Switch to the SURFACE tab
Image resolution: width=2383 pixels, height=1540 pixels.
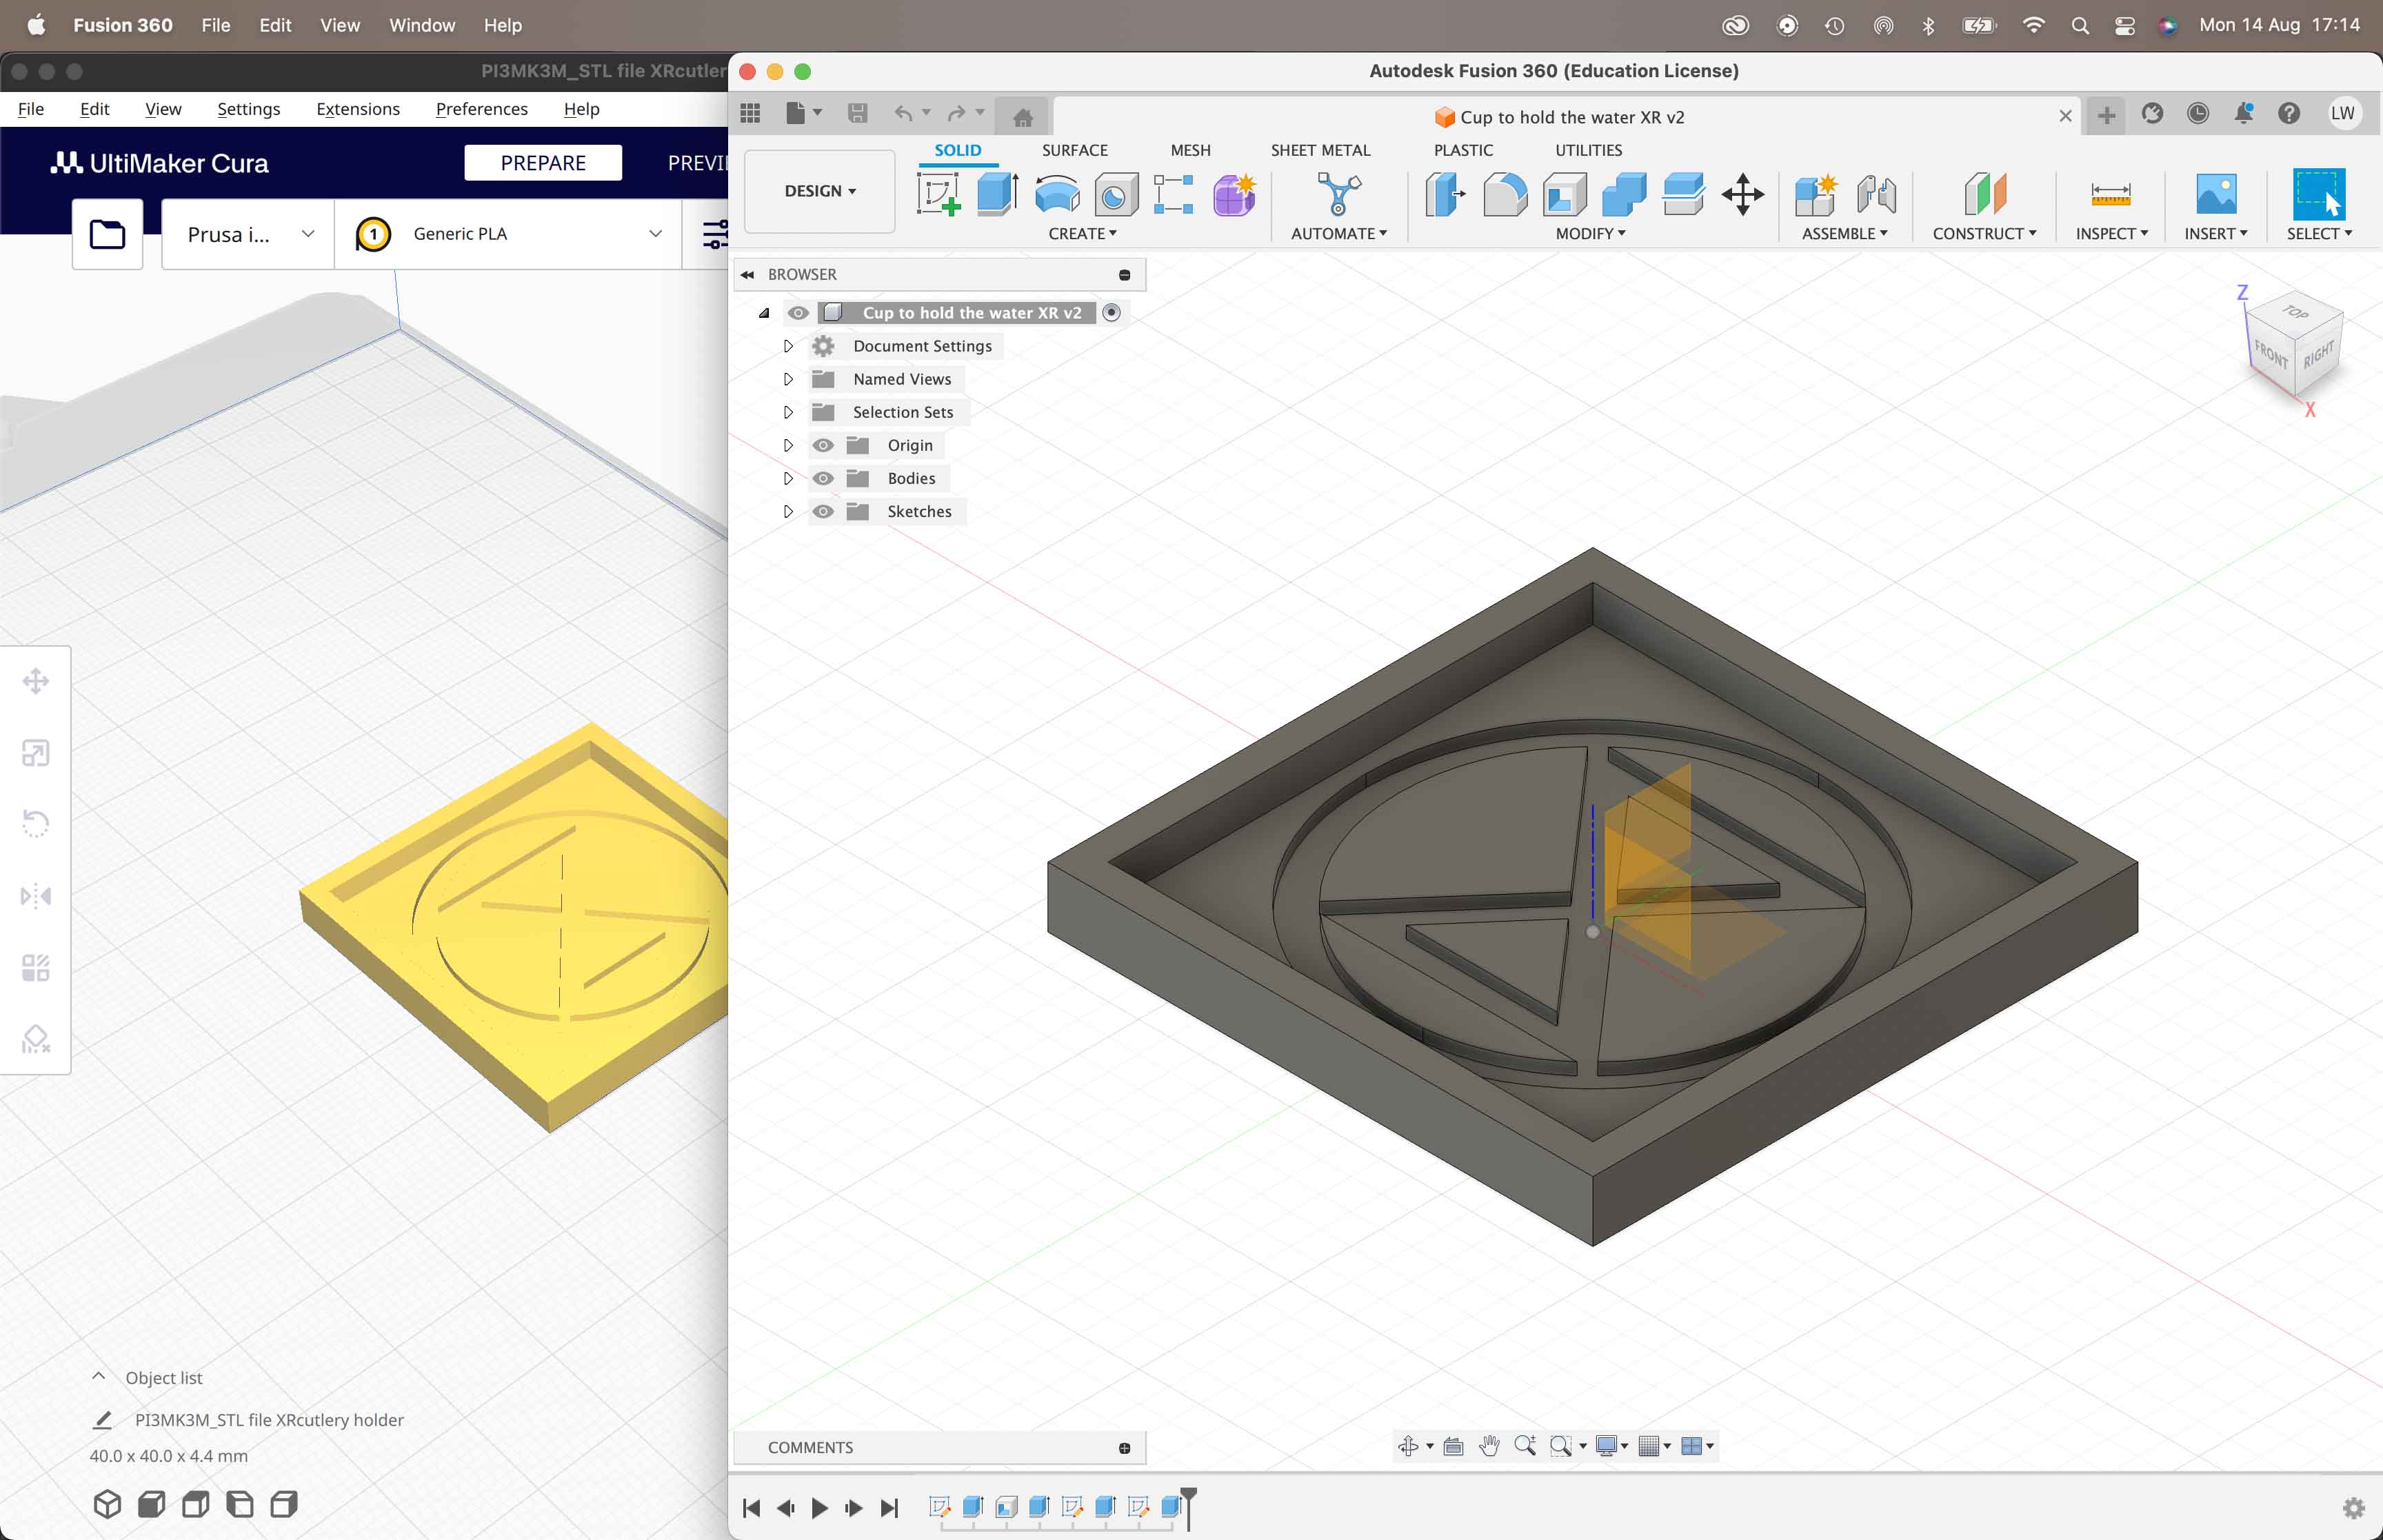point(1075,150)
